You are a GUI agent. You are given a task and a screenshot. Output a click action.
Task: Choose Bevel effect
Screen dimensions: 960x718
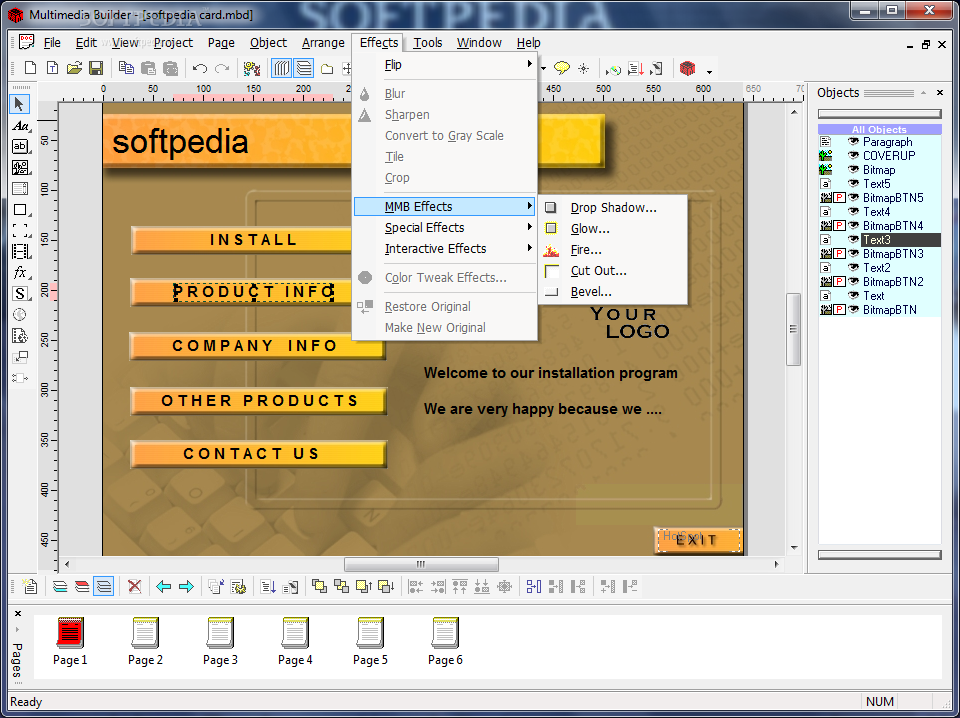613,292
